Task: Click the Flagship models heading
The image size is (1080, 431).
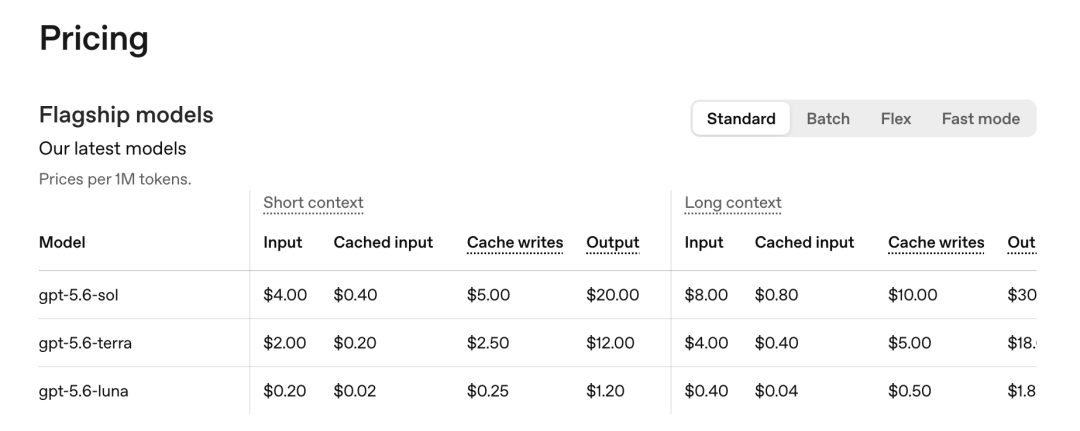Action: (126, 114)
